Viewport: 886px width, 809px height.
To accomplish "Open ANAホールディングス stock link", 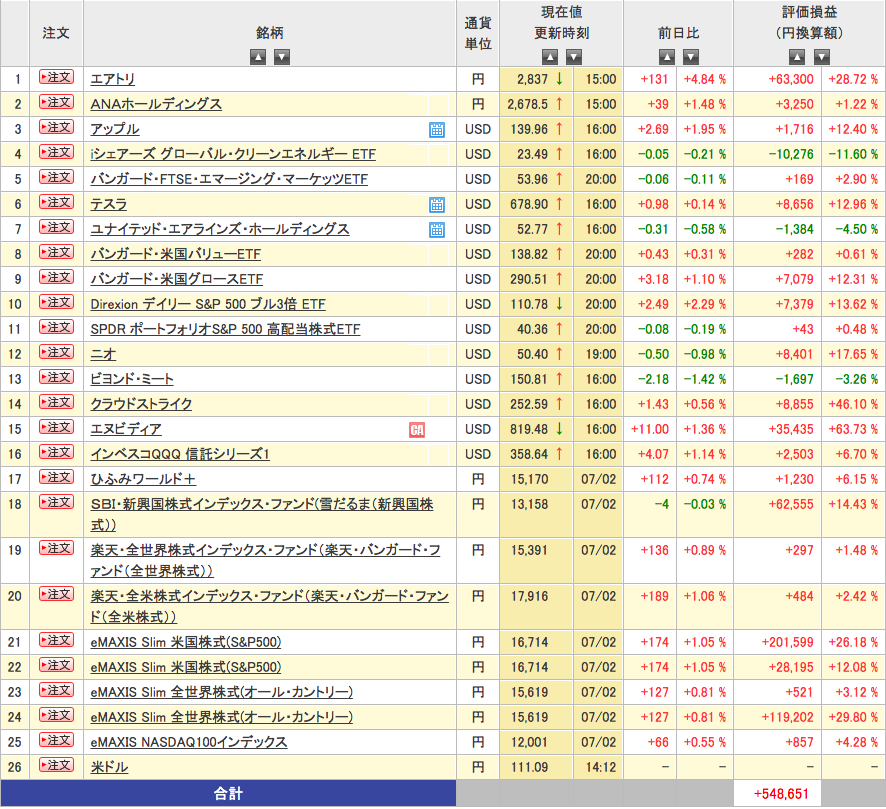I will click(156, 104).
